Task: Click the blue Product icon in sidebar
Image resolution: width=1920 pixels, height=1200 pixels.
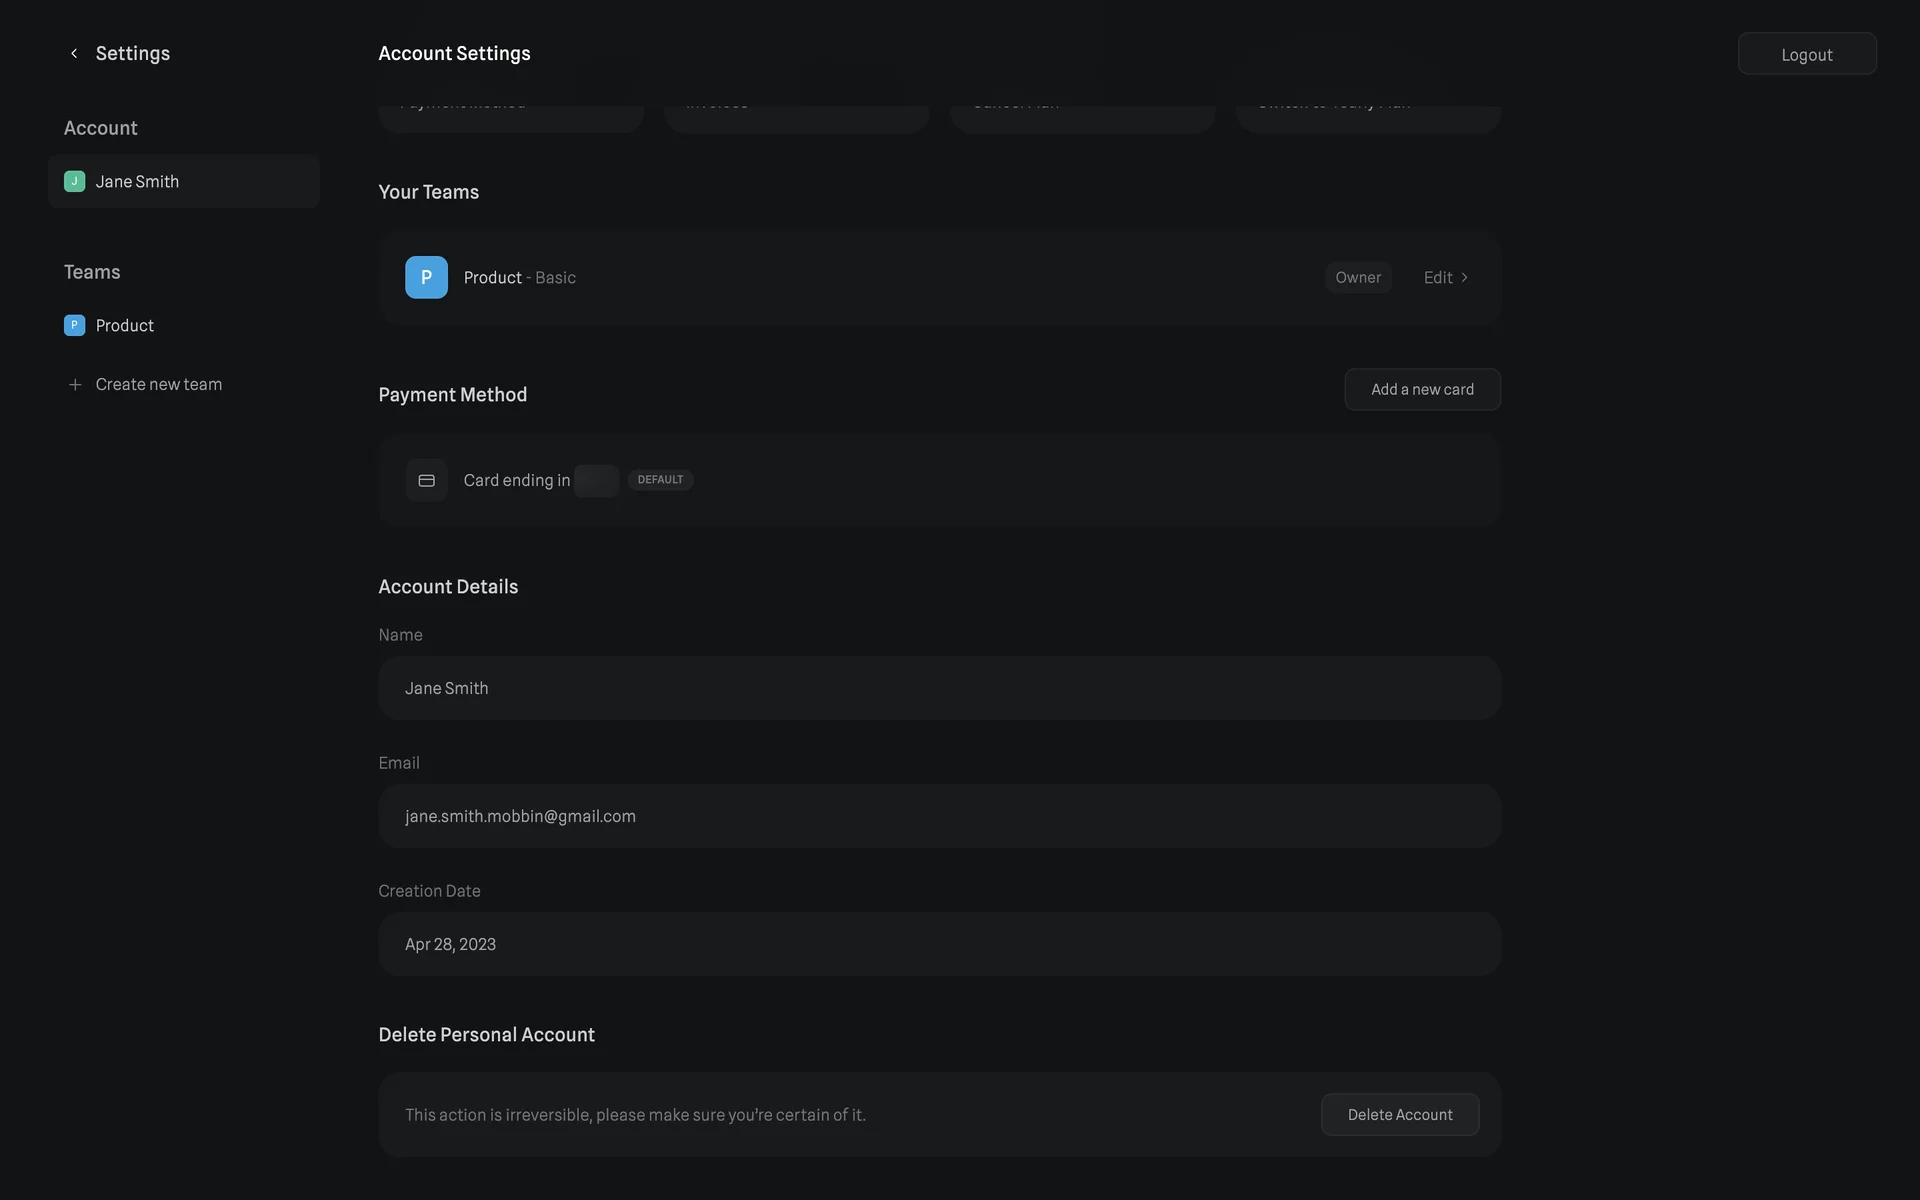Action: pyautogui.click(x=74, y=326)
